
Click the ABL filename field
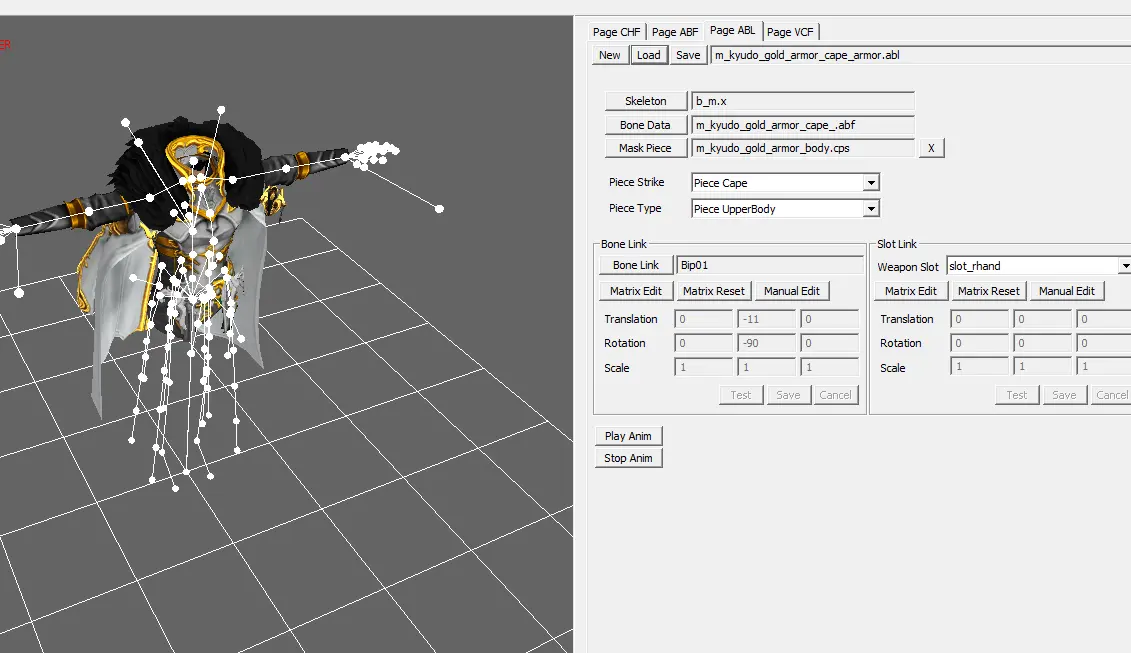920,55
